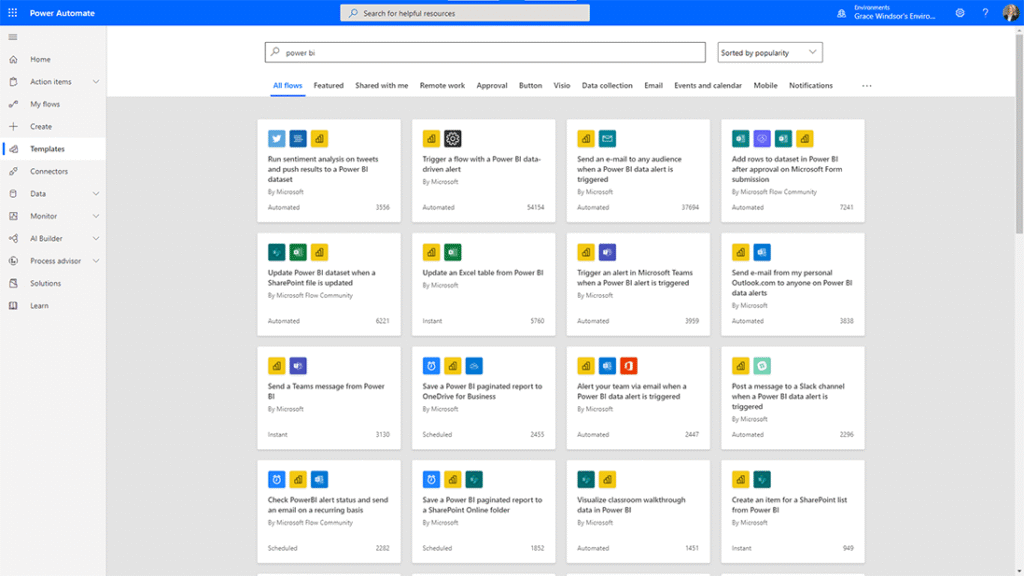Click the Help question mark icon

(x=985, y=13)
